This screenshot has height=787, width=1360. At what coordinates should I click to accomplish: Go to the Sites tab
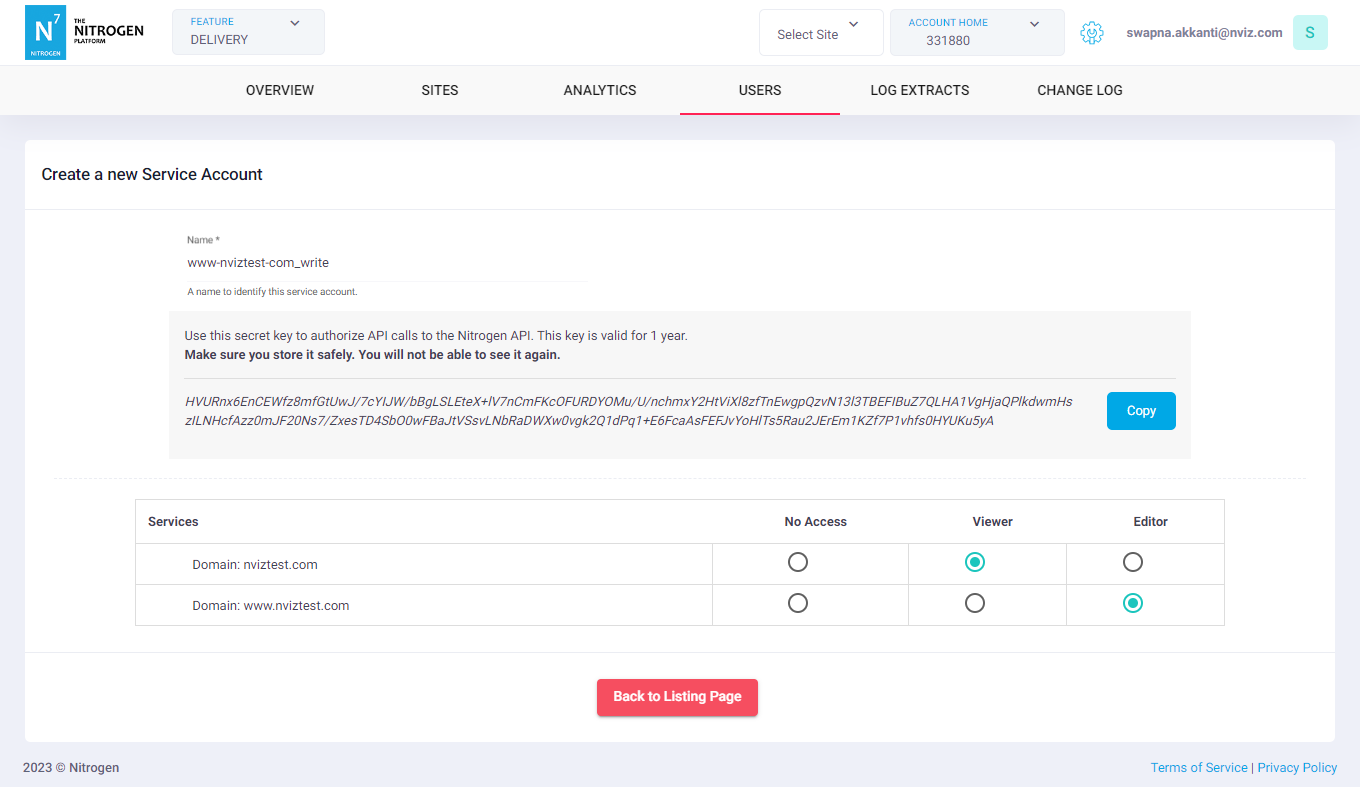pos(440,90)
